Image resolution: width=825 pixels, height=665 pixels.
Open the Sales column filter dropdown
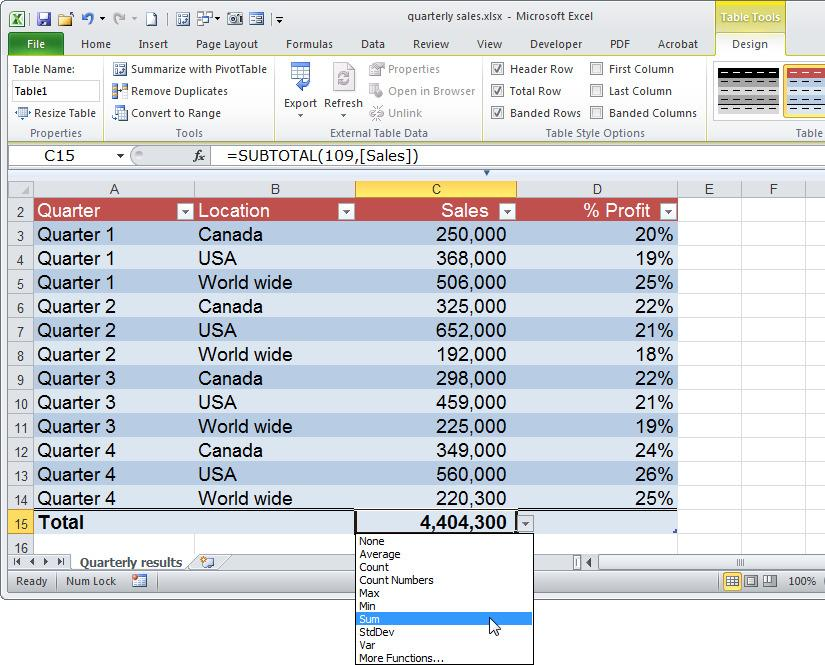(507, 211)
